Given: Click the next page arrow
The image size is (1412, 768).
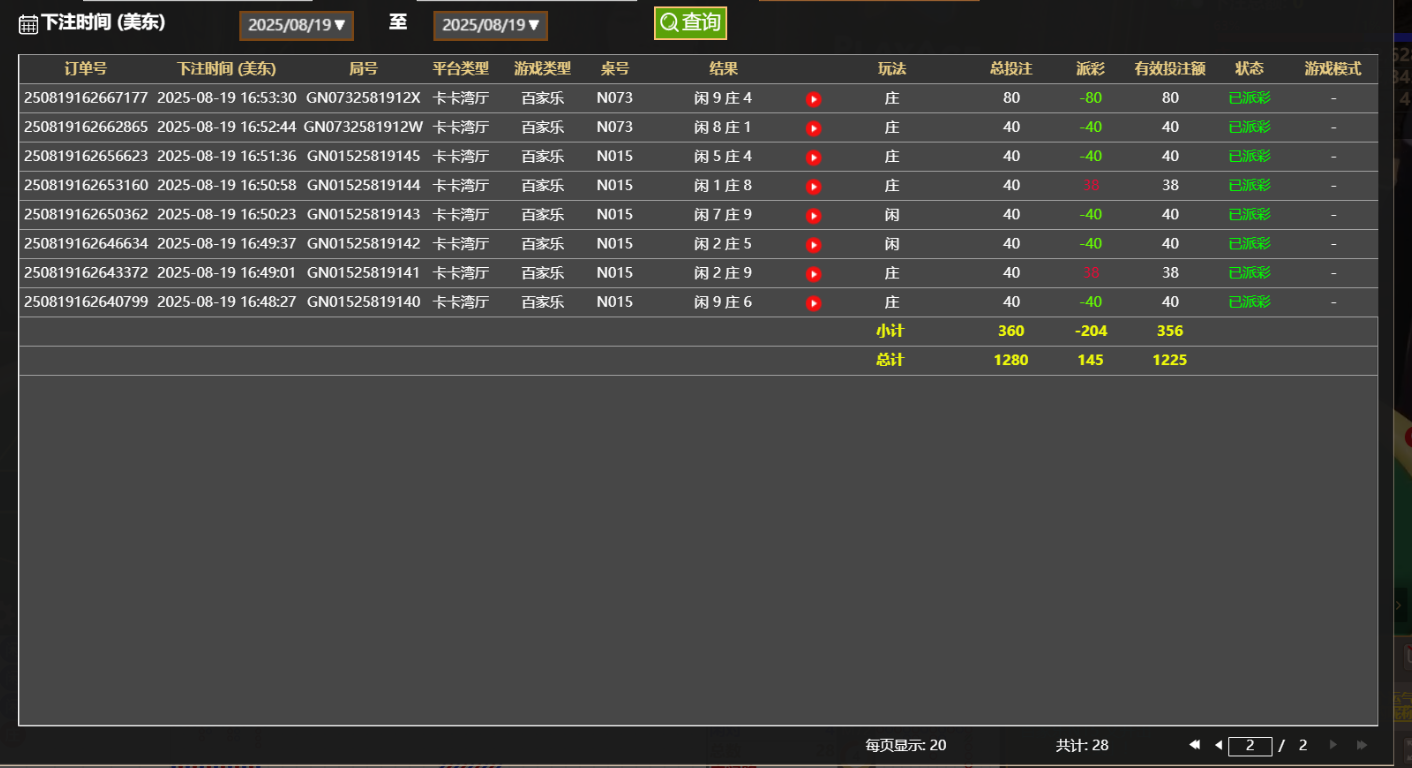Looking at the screenshot, I should (x=1334, y=745).
